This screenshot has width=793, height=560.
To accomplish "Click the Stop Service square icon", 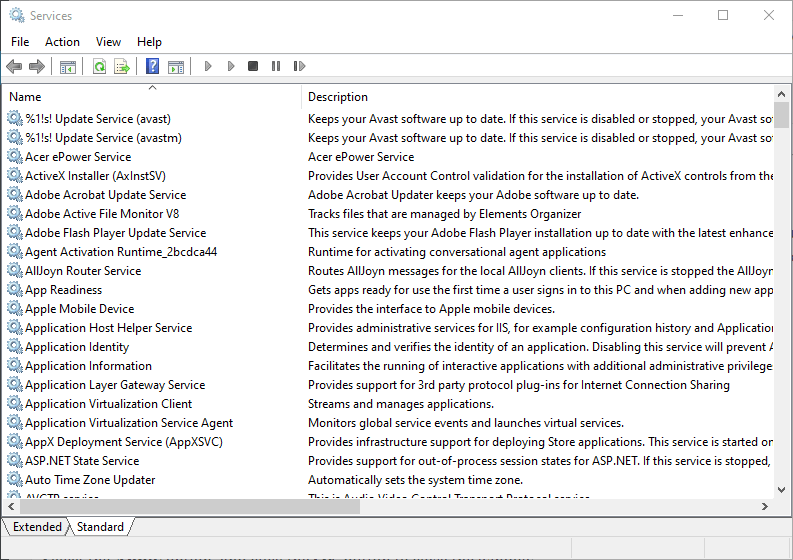I will (253, 66).
